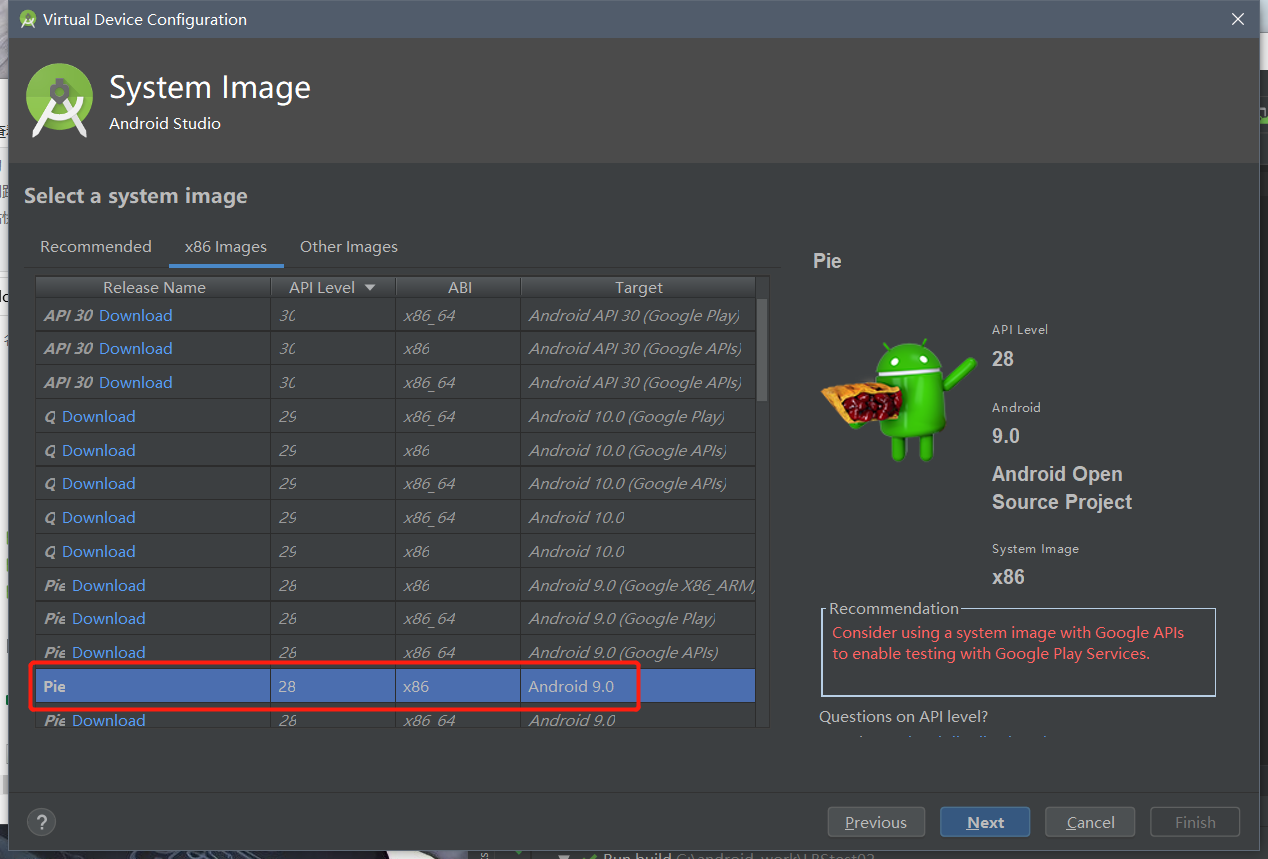Close the Virtual Device Configuration window
The width and height of the screenshot is (1268, 859).
coord(1237,19)
